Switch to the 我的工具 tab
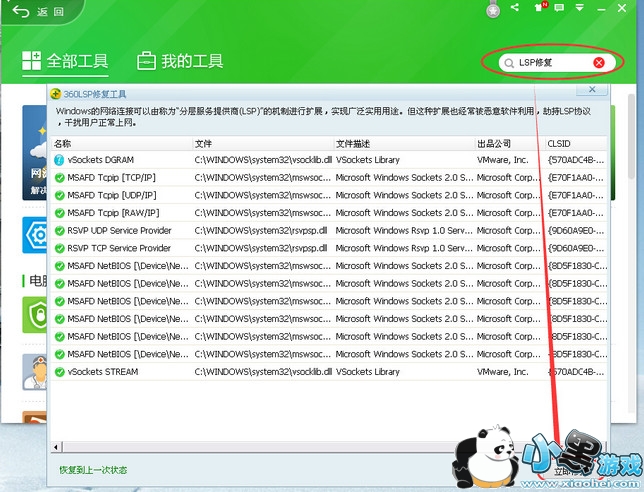 (180, 61)
